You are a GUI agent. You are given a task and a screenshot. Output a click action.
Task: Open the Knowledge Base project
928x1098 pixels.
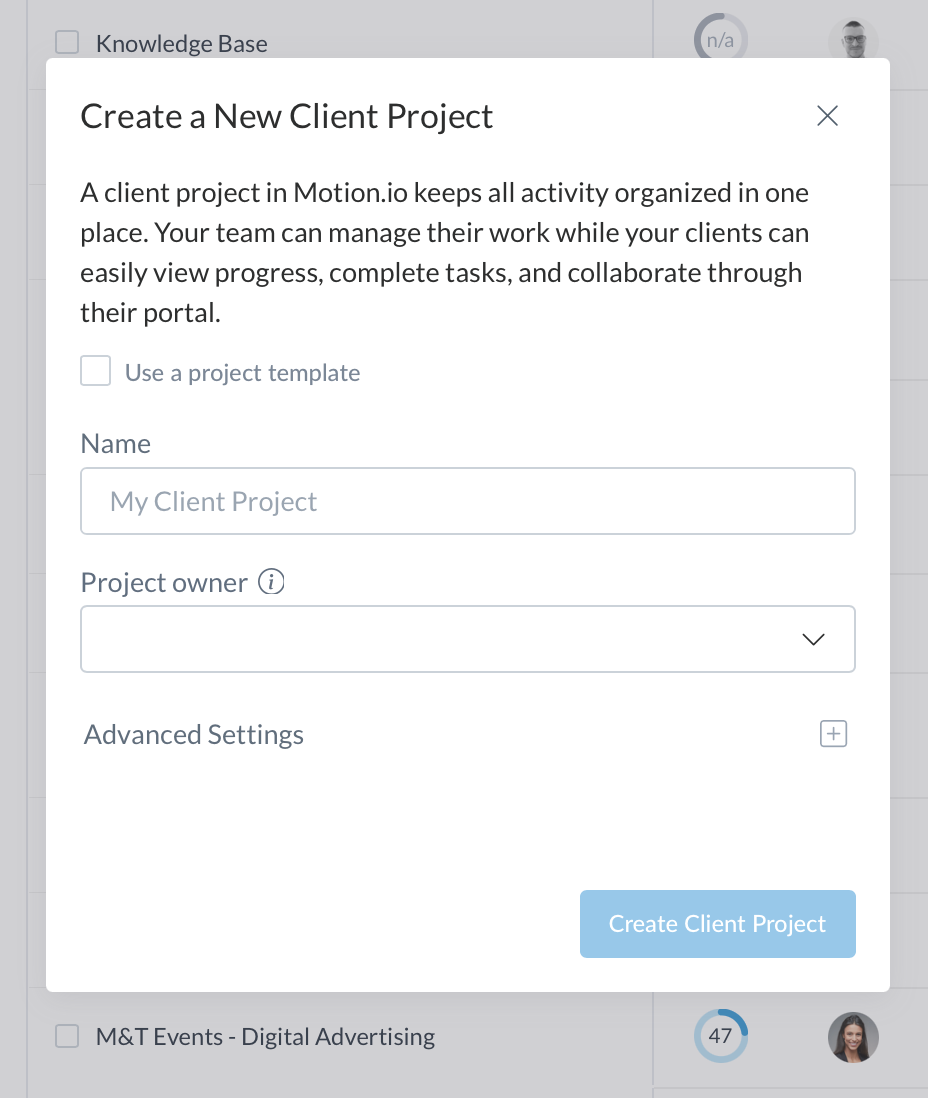181,44
